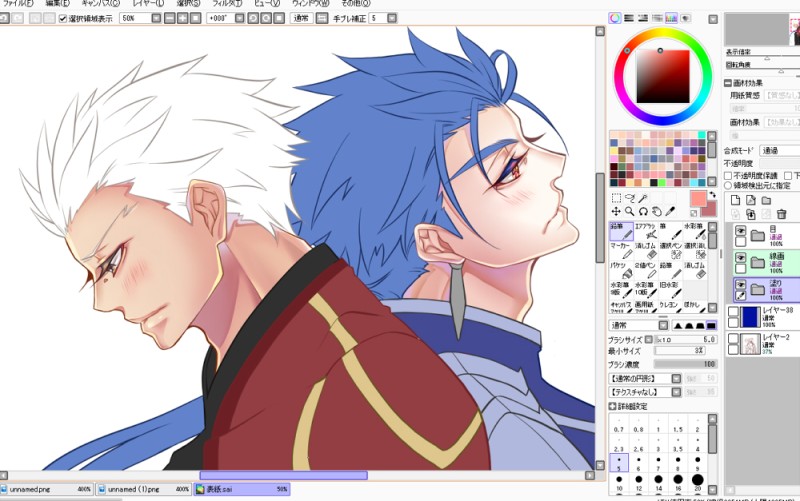The width and height of the screenshot is (800, 501).
Task: Pick the 旧水彩 legacy watercolor brush
Action: (x=670, y=291)
